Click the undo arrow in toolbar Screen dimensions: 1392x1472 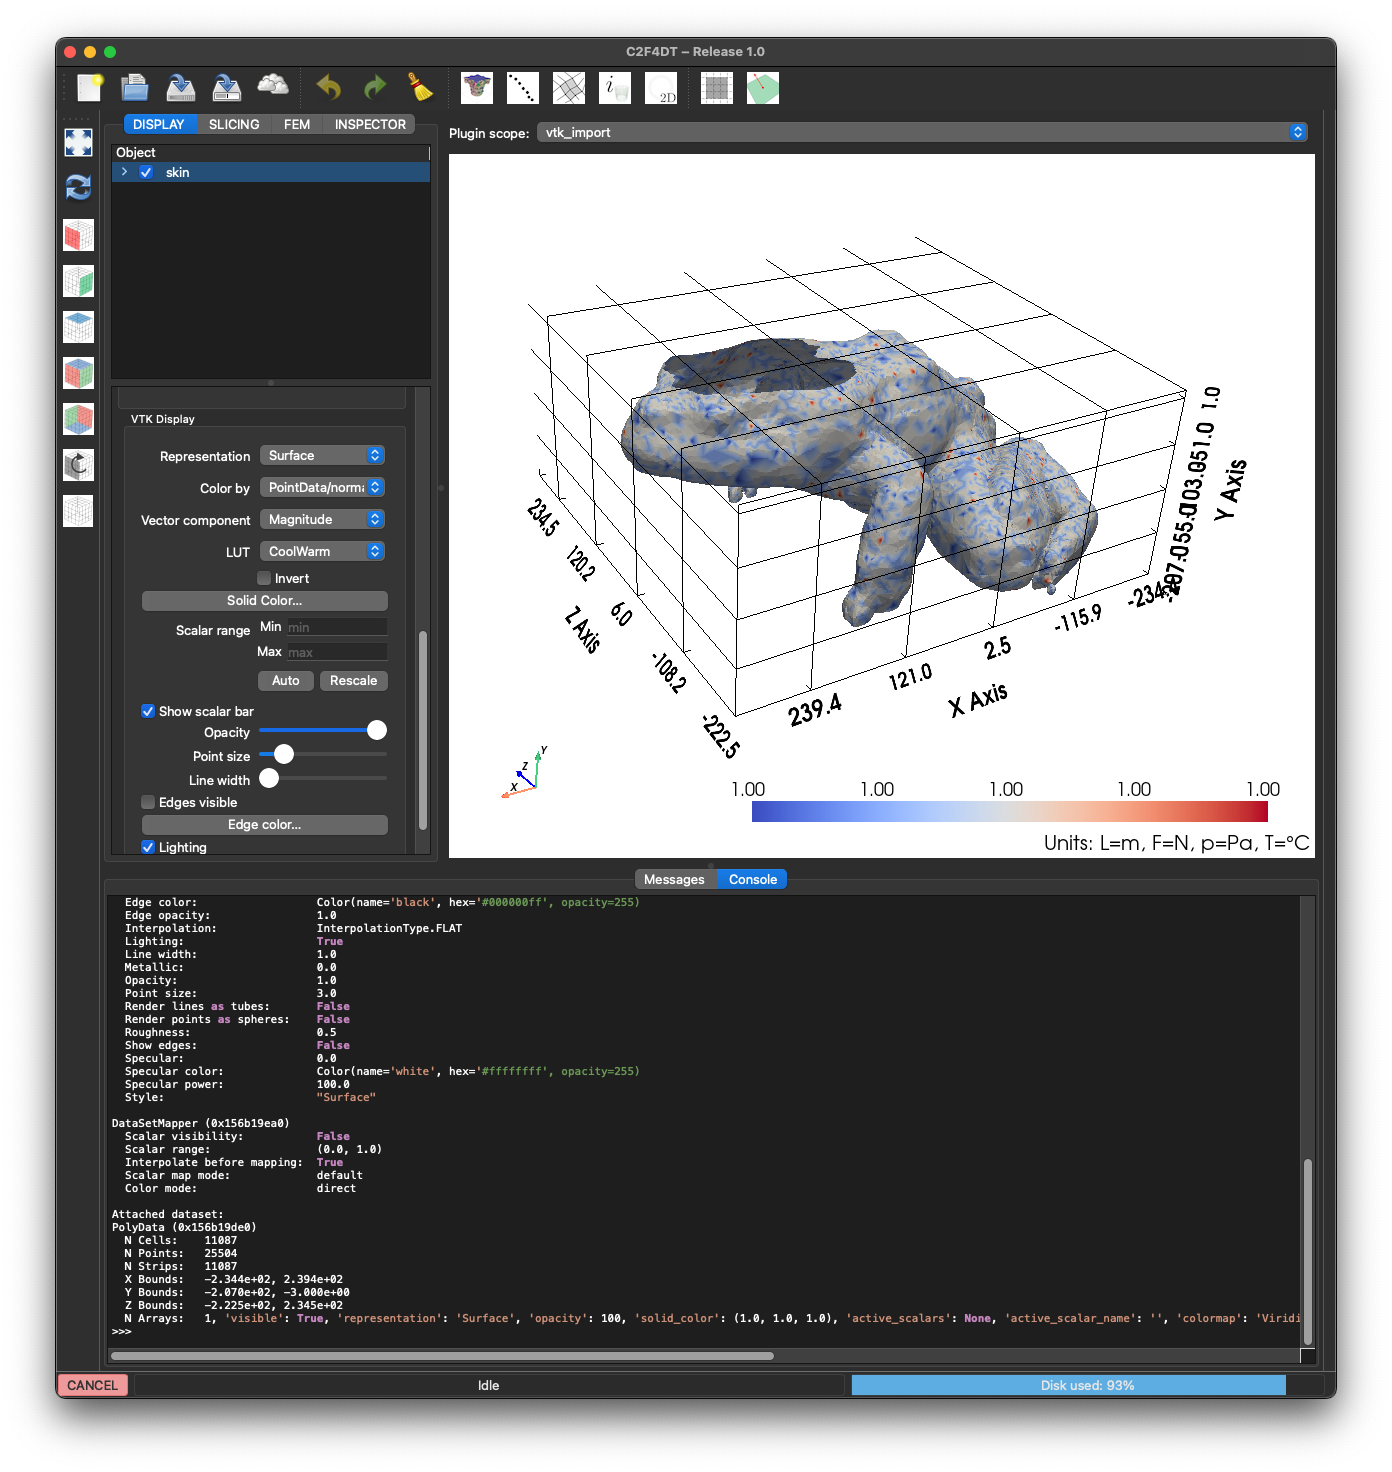pyautogui.click(x=328, y=88)
